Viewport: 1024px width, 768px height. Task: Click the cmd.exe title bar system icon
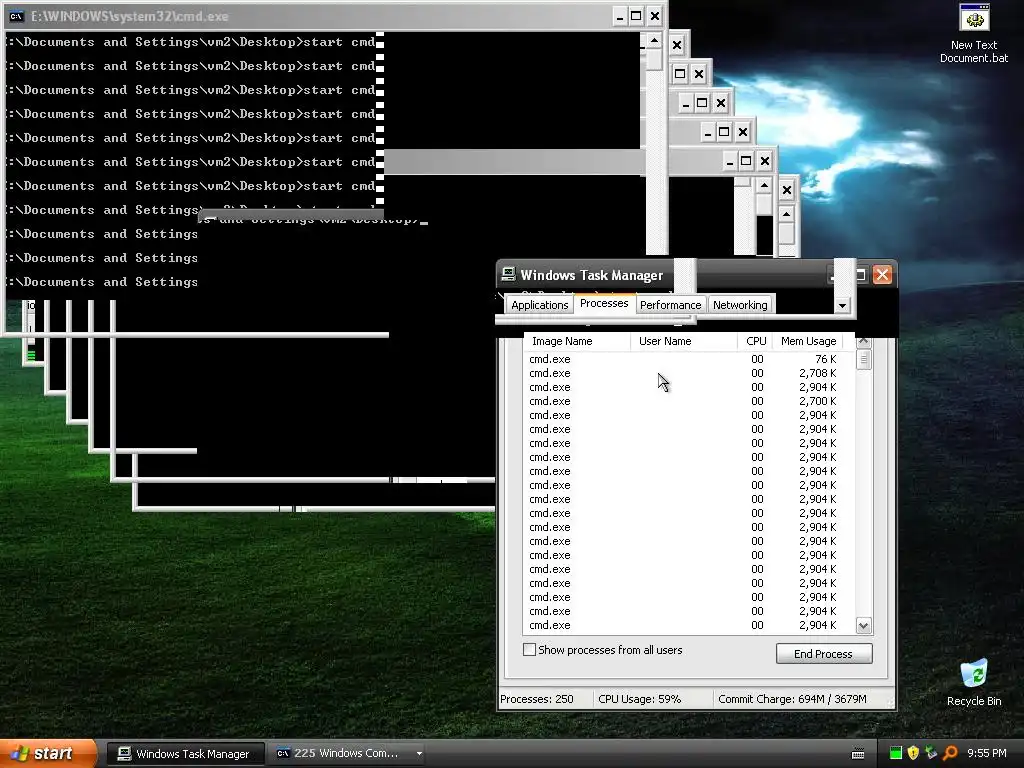[x=16, y=16]
